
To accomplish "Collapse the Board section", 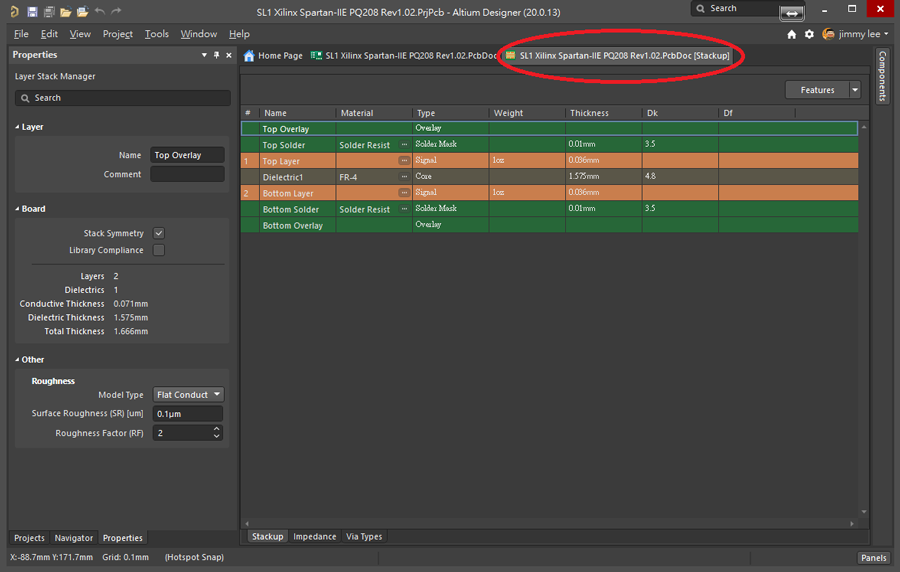I will 18,209.
